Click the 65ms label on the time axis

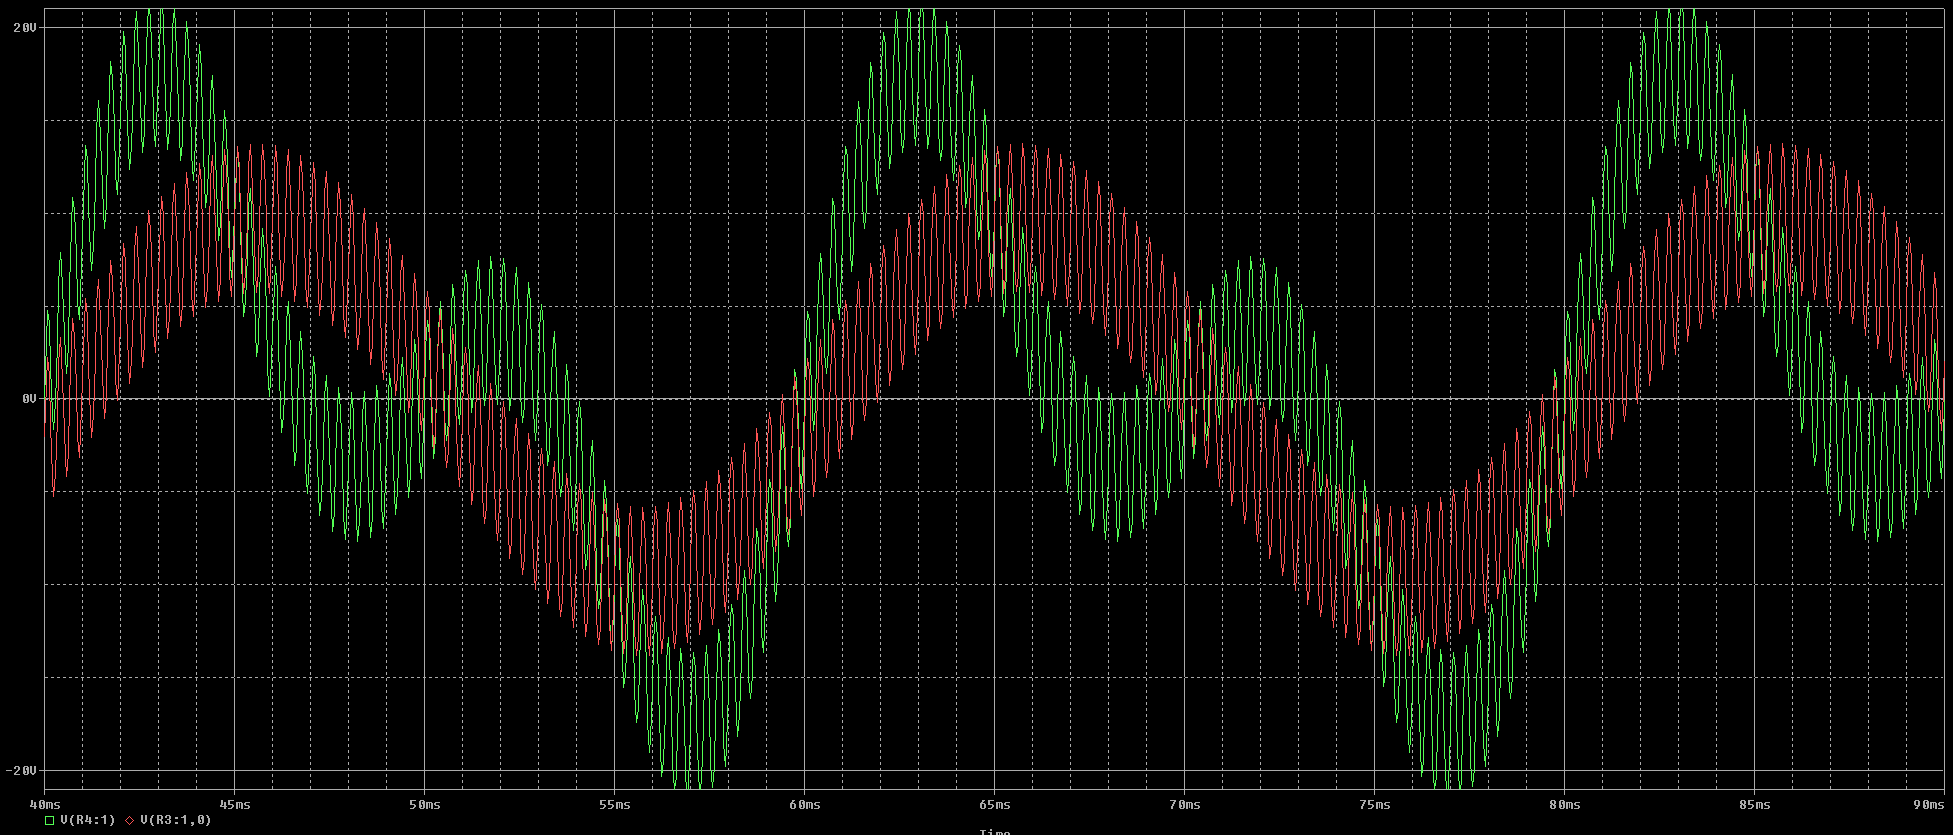994,804
